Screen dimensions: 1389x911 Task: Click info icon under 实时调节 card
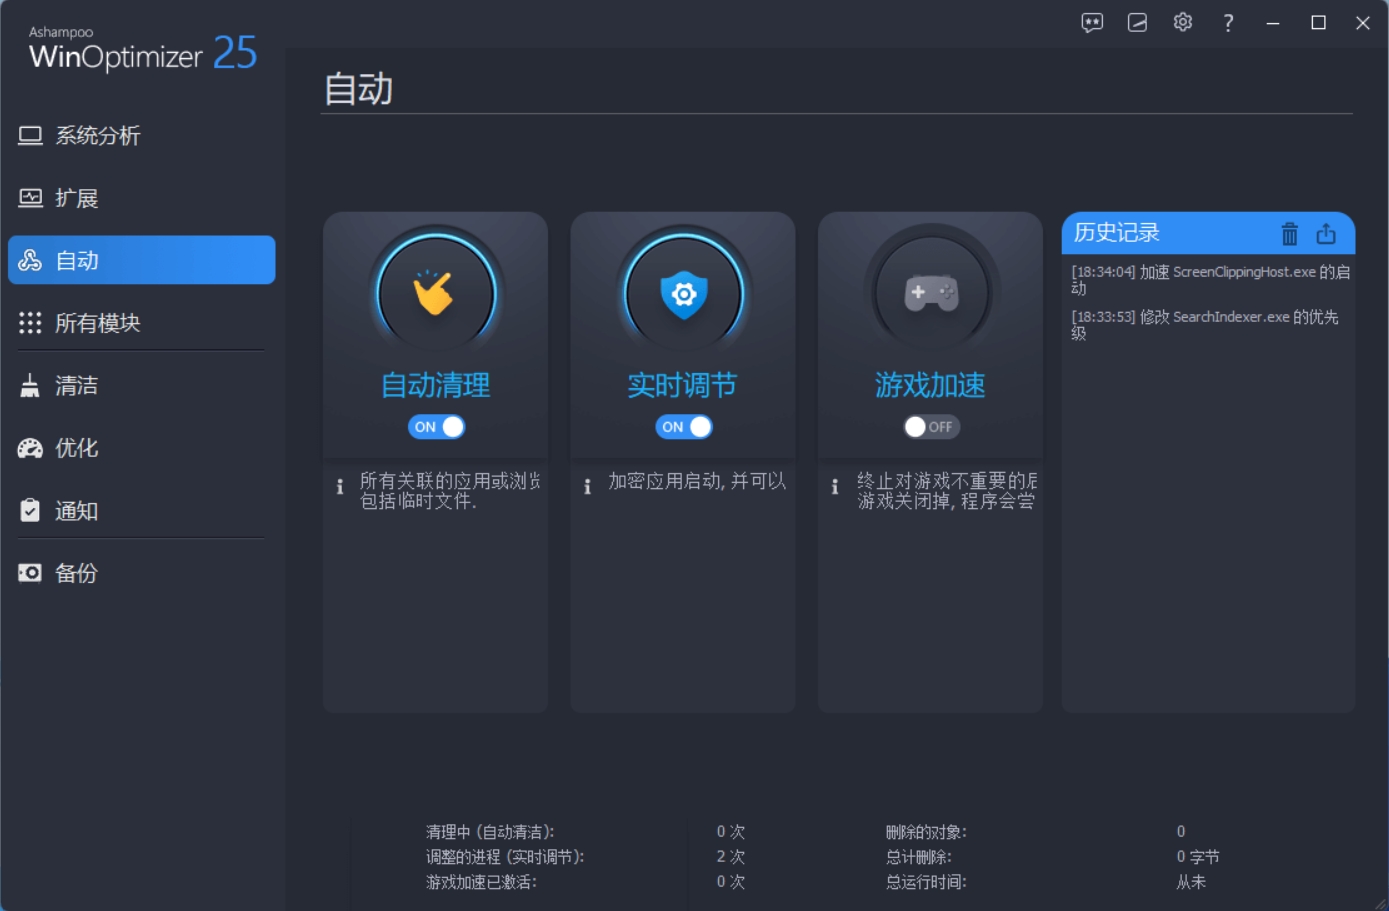pyautogui.click(x=587, y=486)
